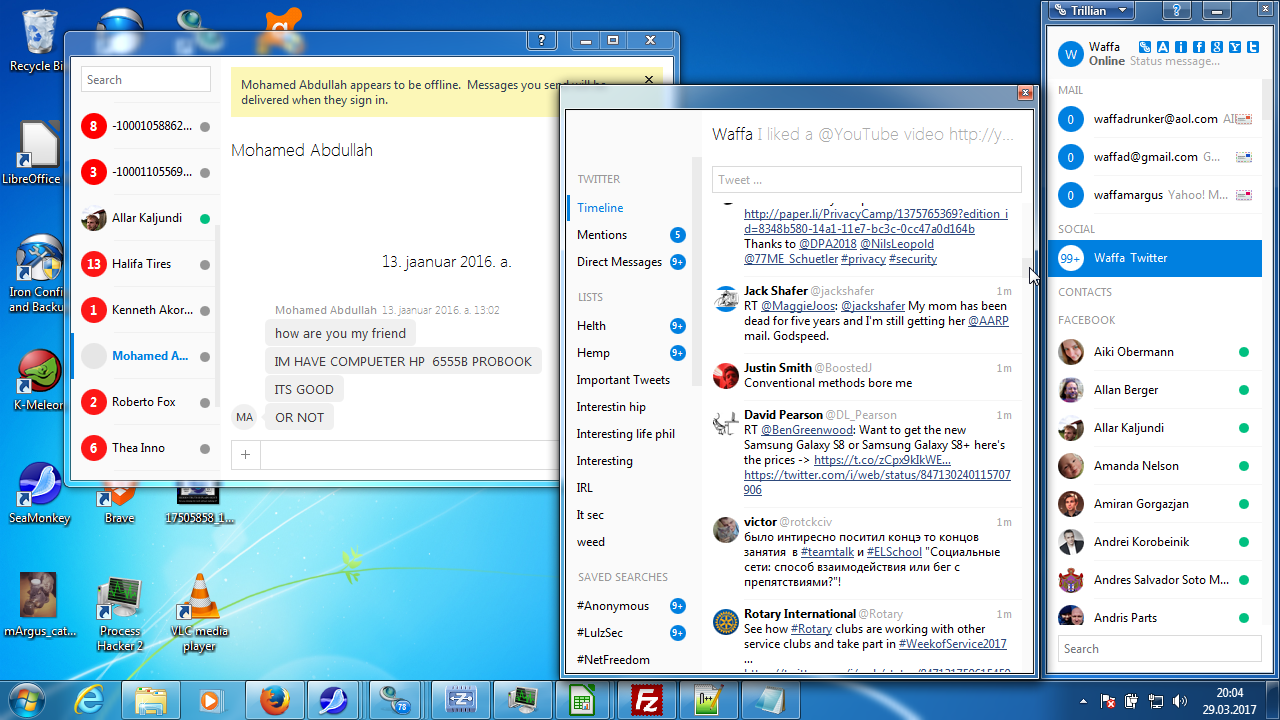Click David Pearson's avatar in the timeline
Screen dimensions: 1280x720
coord(726,423)
